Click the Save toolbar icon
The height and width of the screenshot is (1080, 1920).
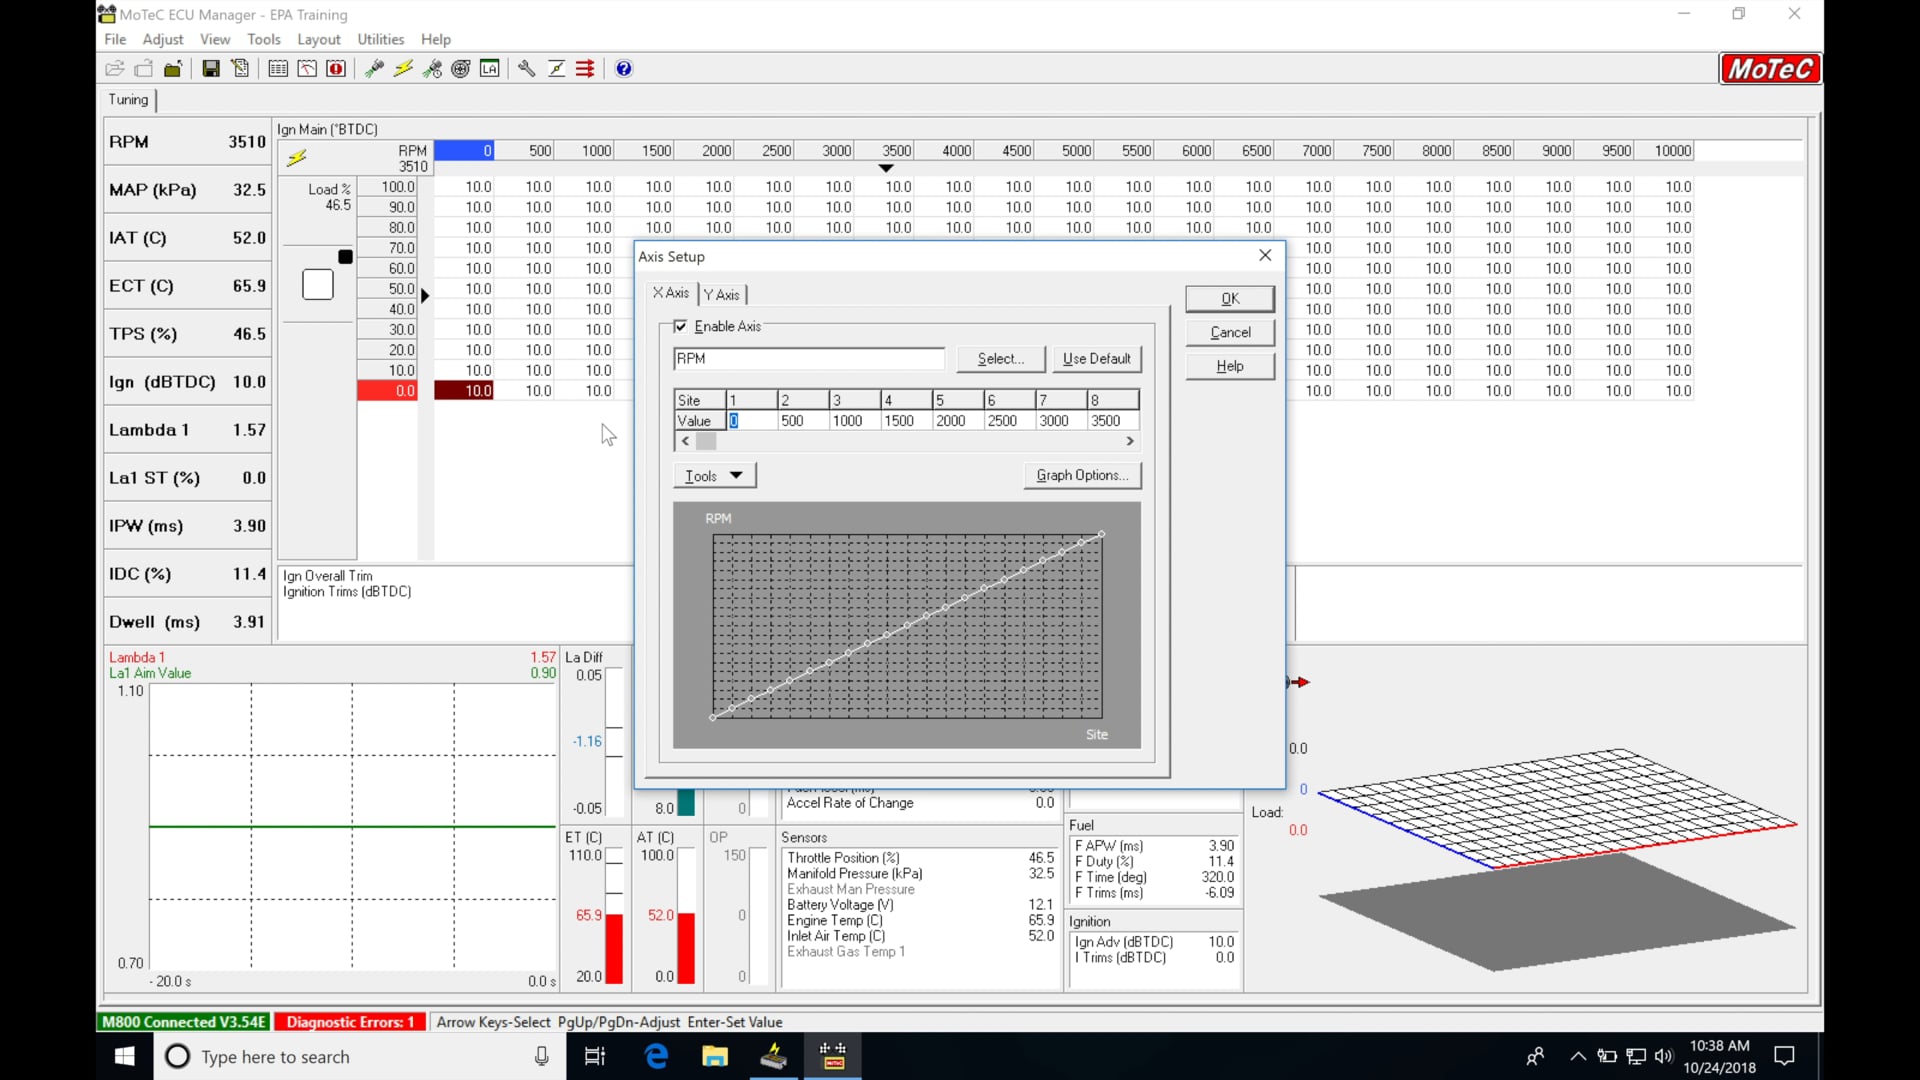[x=211, y=68]
